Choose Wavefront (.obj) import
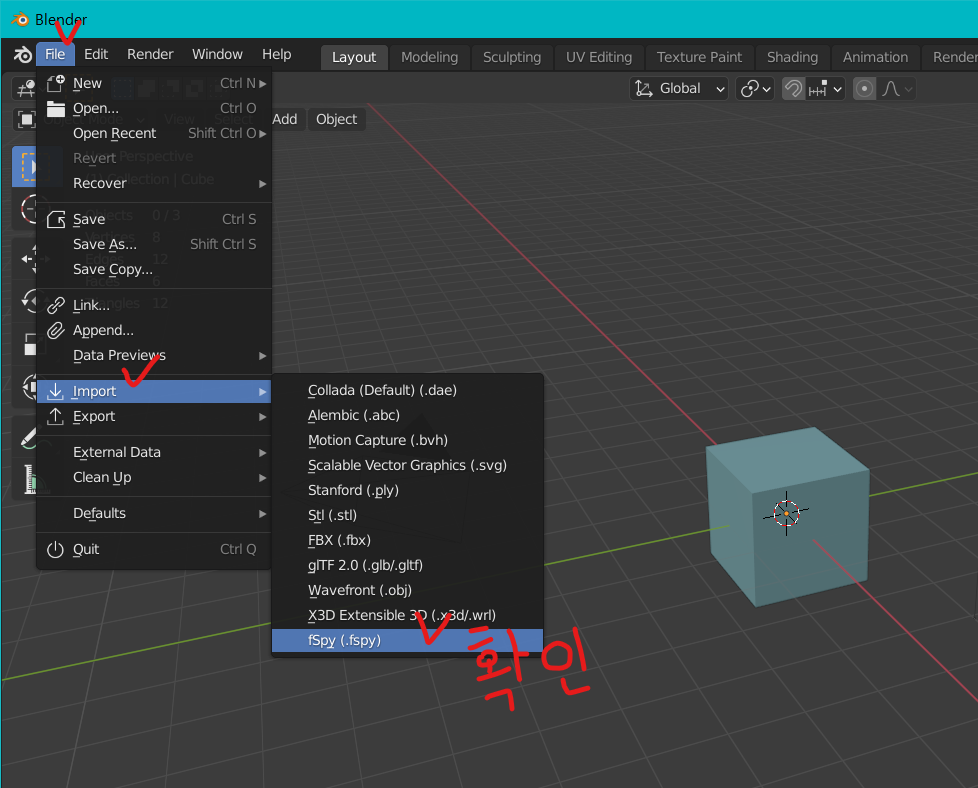 [x=407, y=590]
